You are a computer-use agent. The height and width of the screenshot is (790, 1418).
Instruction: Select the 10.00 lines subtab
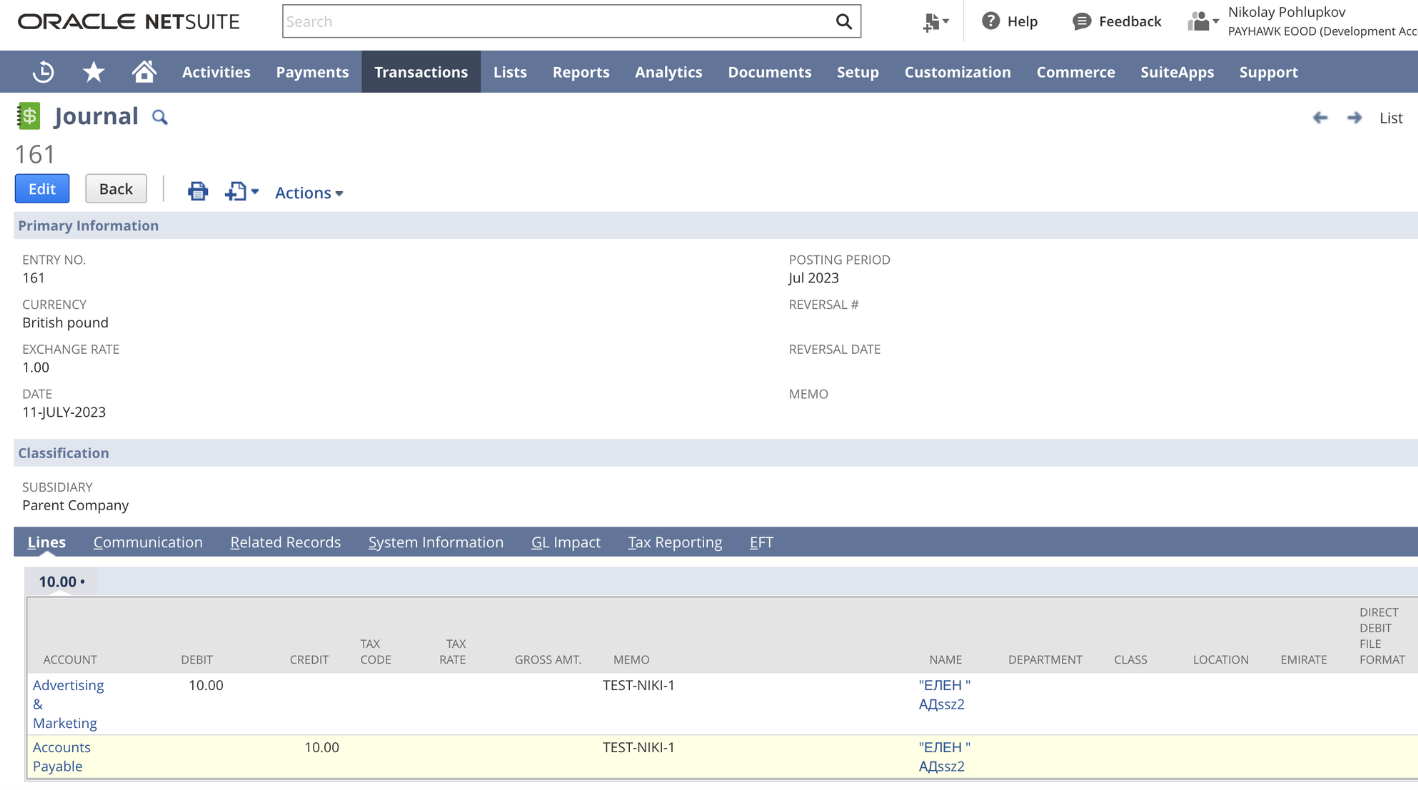61,582
